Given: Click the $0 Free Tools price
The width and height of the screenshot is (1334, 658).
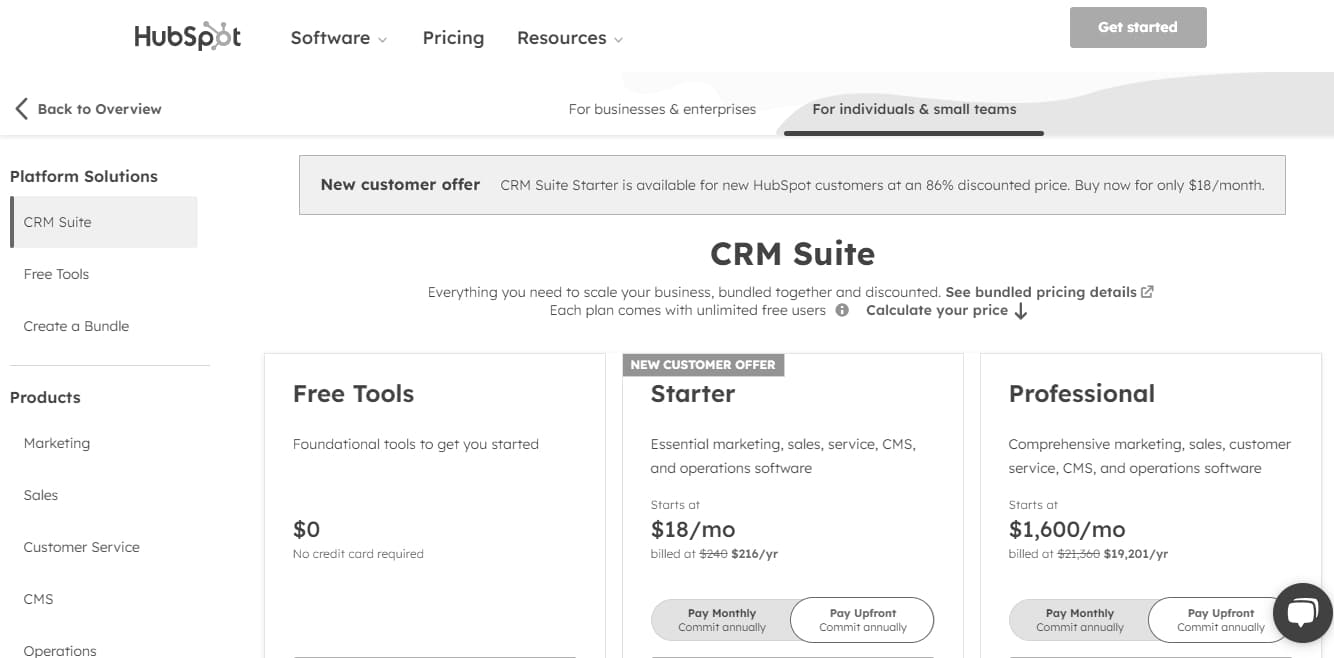Looking at the screenshot, I should [x=306, y=529].
